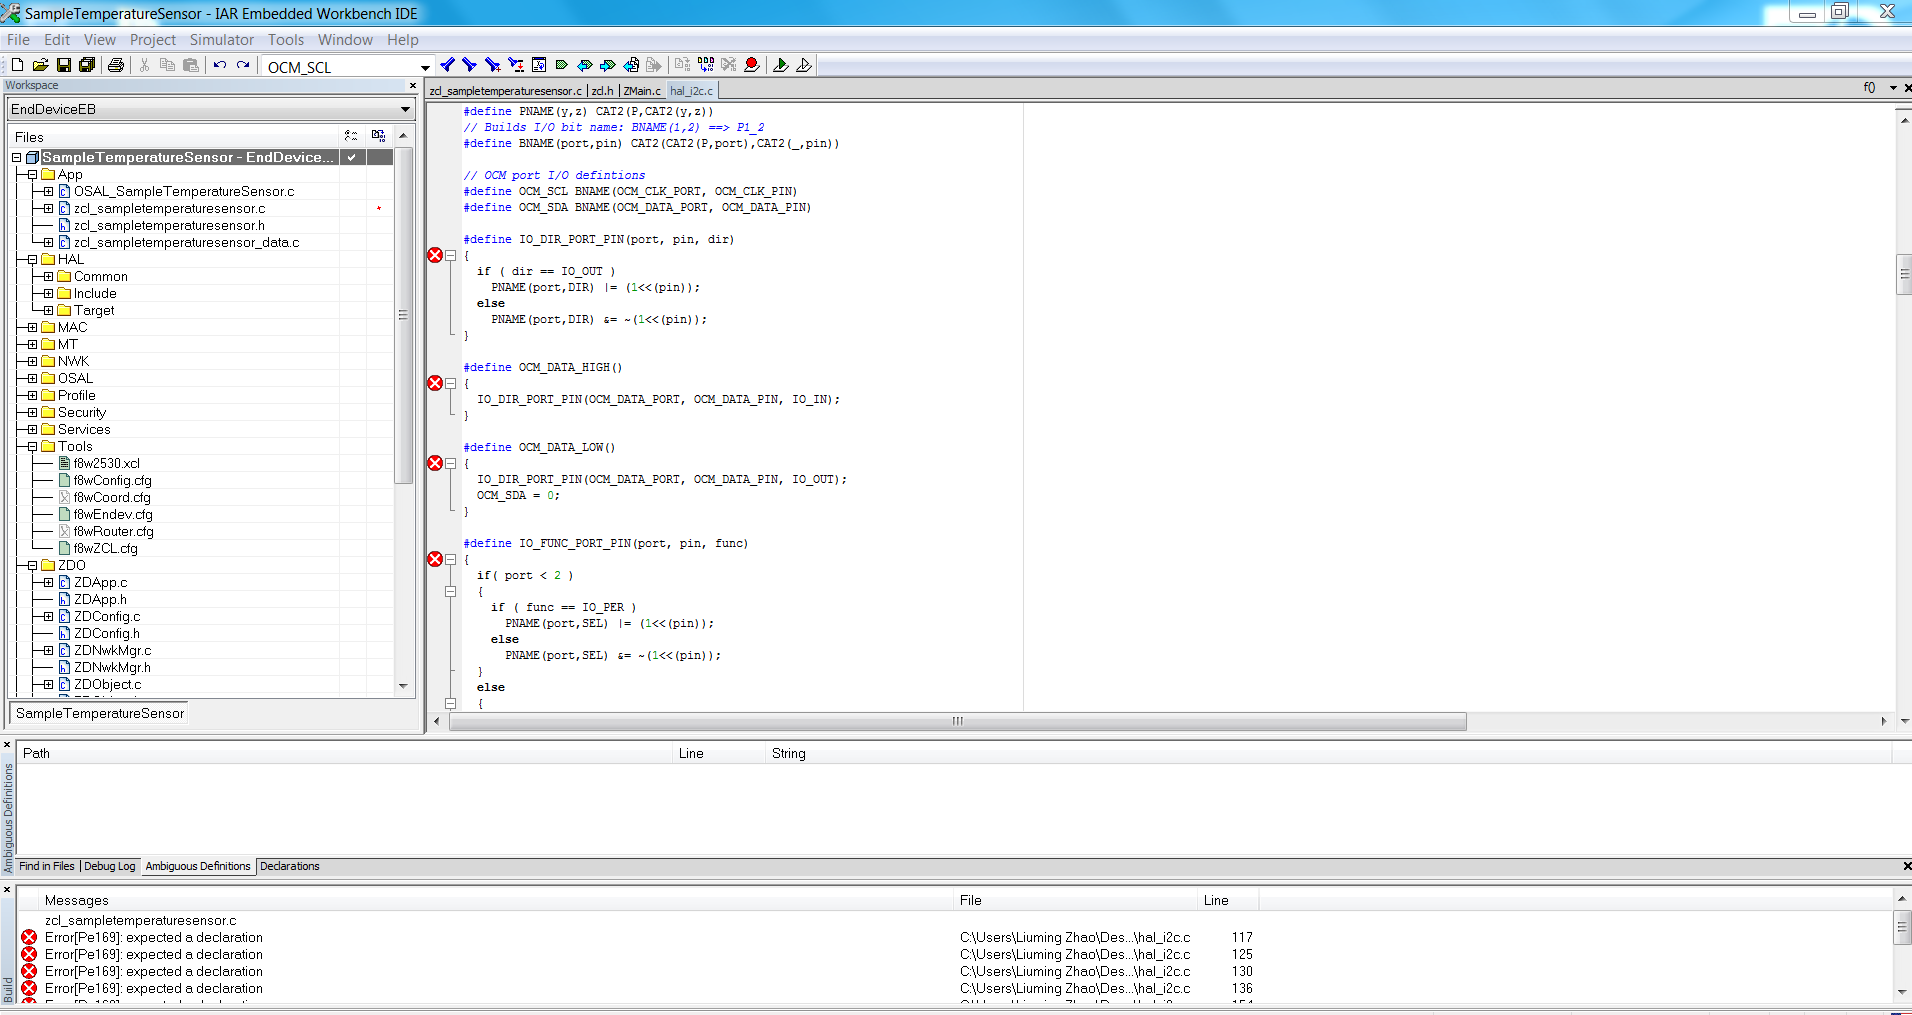
Task: Select the SampleTemperatureSensor workspace tab
Action: pyautogui.click(x=100, y=713)
